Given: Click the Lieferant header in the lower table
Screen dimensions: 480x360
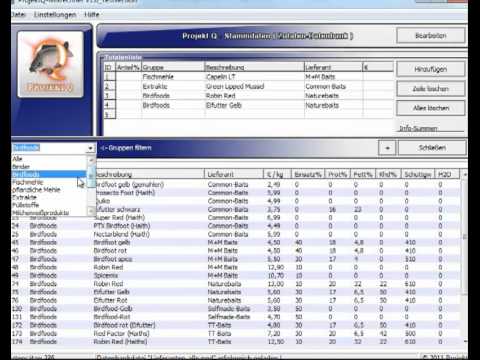Looking at the screenshot, I should 234,174.
